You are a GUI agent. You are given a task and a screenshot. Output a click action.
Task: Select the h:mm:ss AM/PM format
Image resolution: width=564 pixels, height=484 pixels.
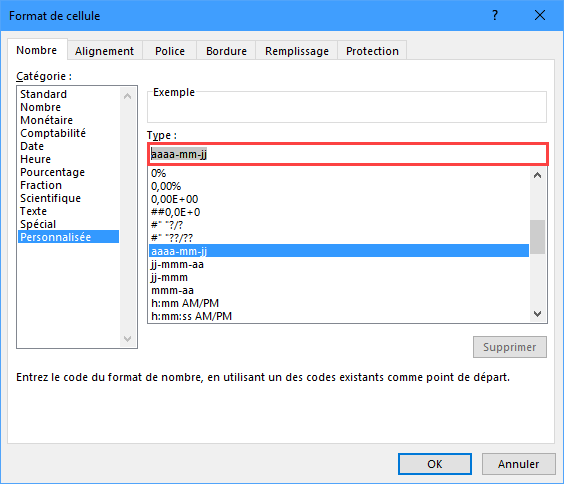click(x=339, y=316)
